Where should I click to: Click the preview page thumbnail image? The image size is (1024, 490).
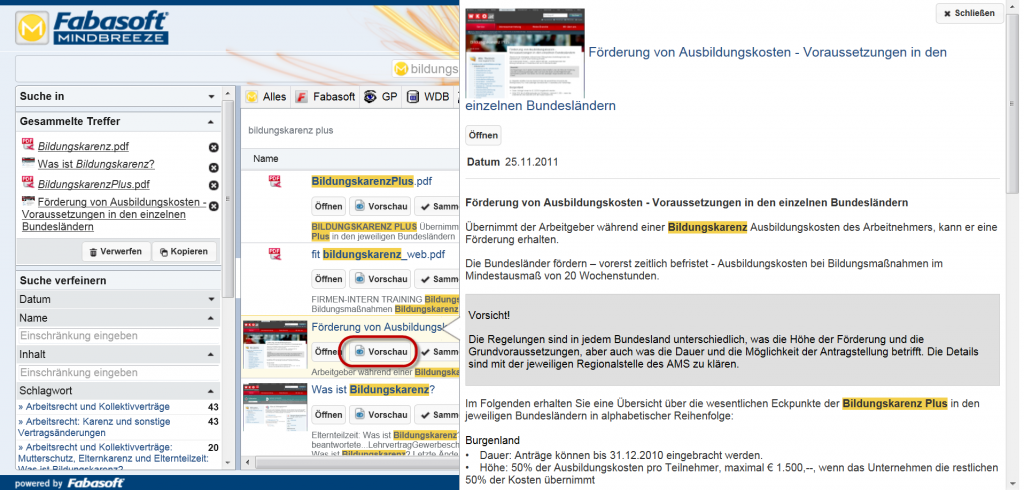pos(525,54)
